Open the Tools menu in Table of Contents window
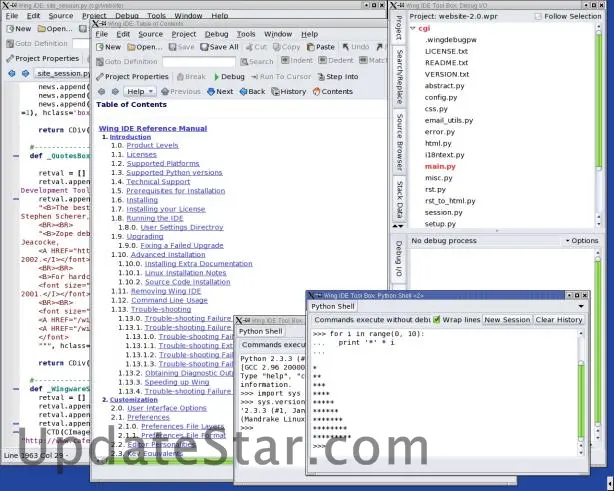The image size is (614, 491). 246,34
